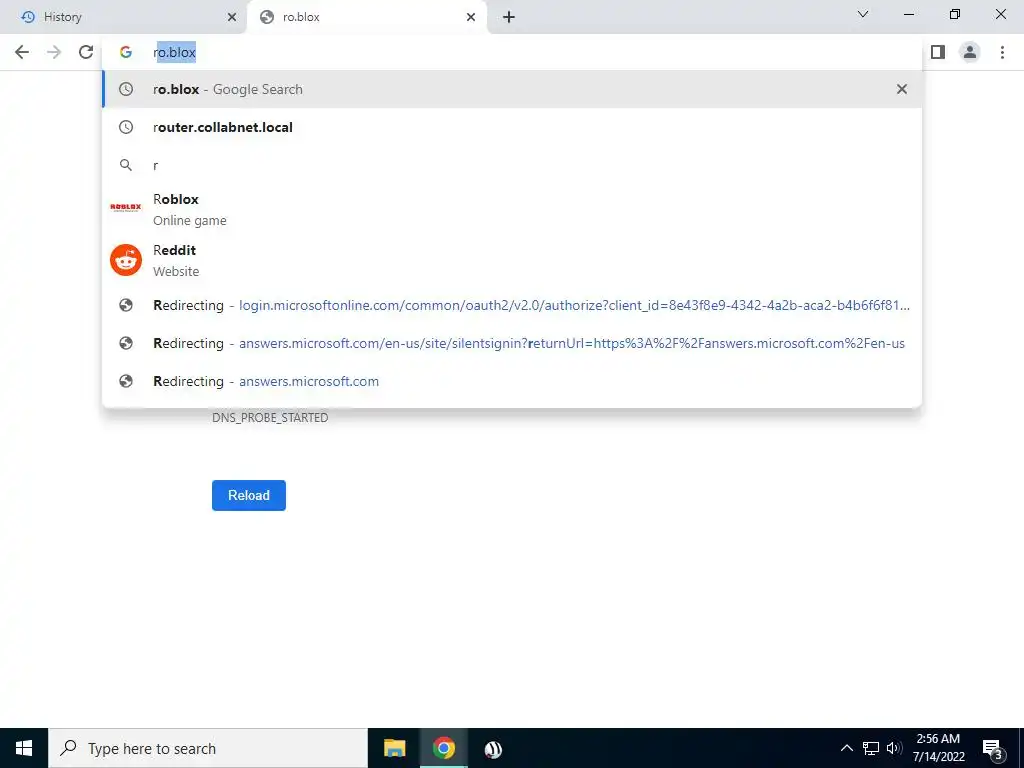This screenshot has width=1024, height=768.
Task: Select ro.blox Google Search suggestion
Action: [512, 89]
